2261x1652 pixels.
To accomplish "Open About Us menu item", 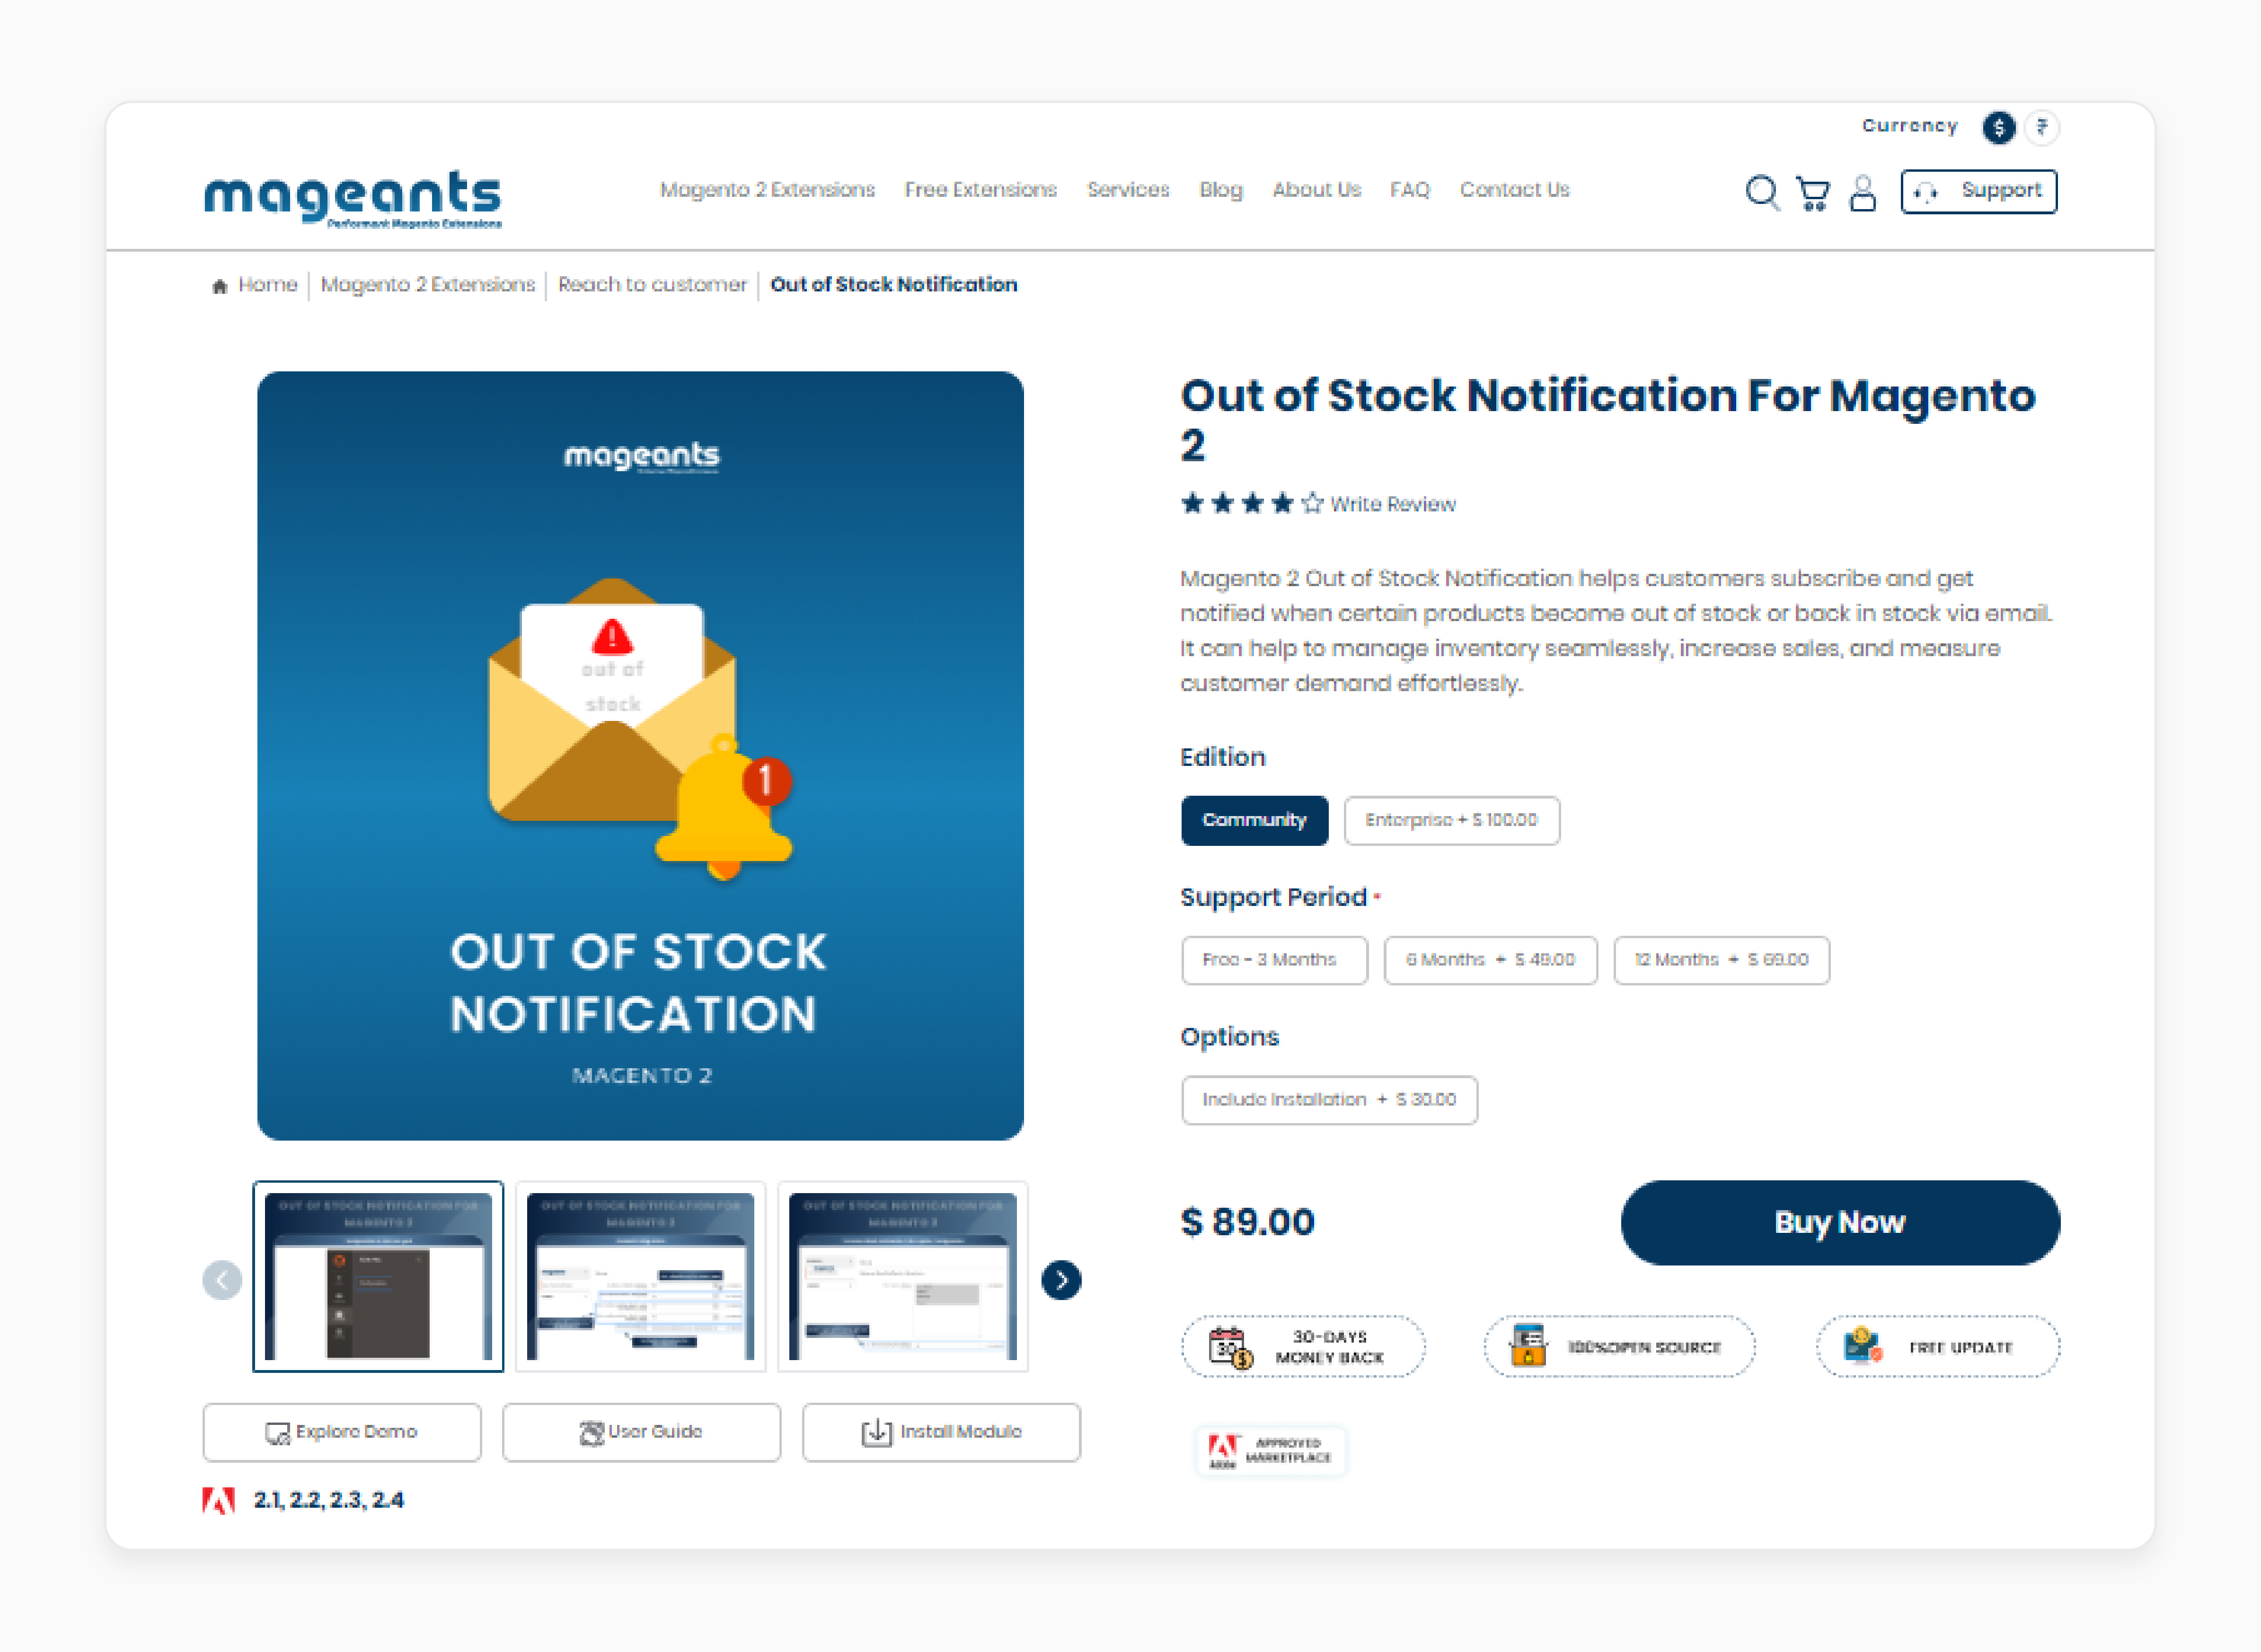I will (x=1316, y=190).
